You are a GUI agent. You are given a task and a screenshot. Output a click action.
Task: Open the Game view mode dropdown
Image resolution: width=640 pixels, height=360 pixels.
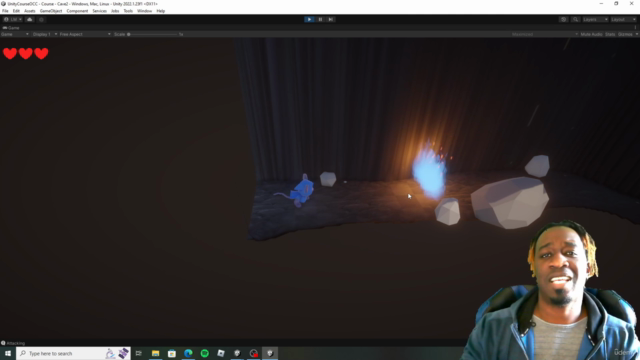coord(15,34)
